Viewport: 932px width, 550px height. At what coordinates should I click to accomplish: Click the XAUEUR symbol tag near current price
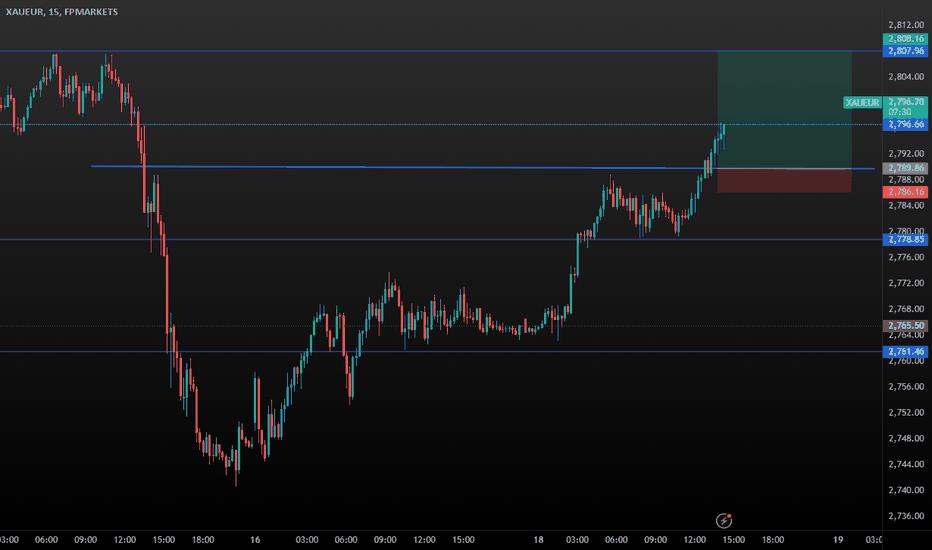click(x=862, y=103)
